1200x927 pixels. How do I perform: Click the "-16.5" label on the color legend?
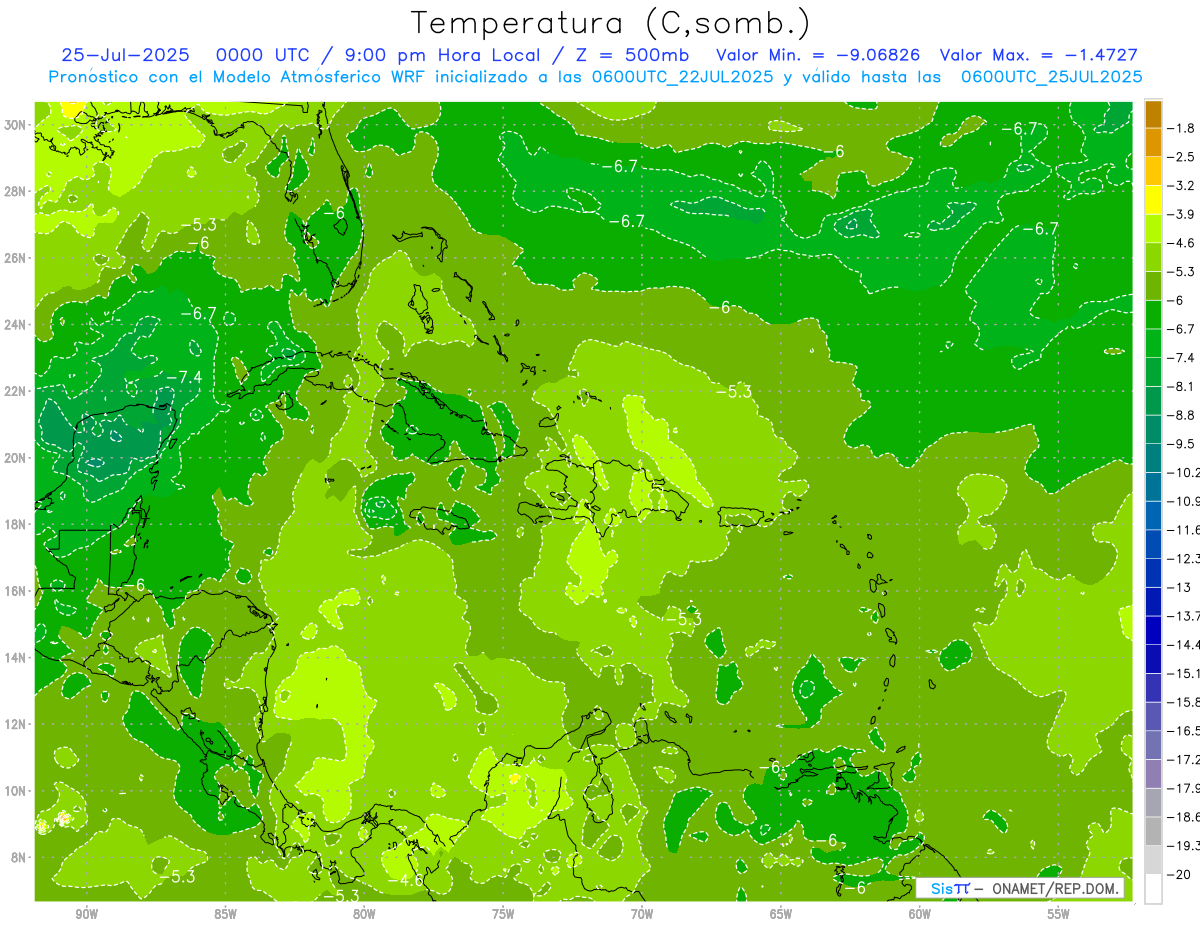click(x=1183, y=730)
